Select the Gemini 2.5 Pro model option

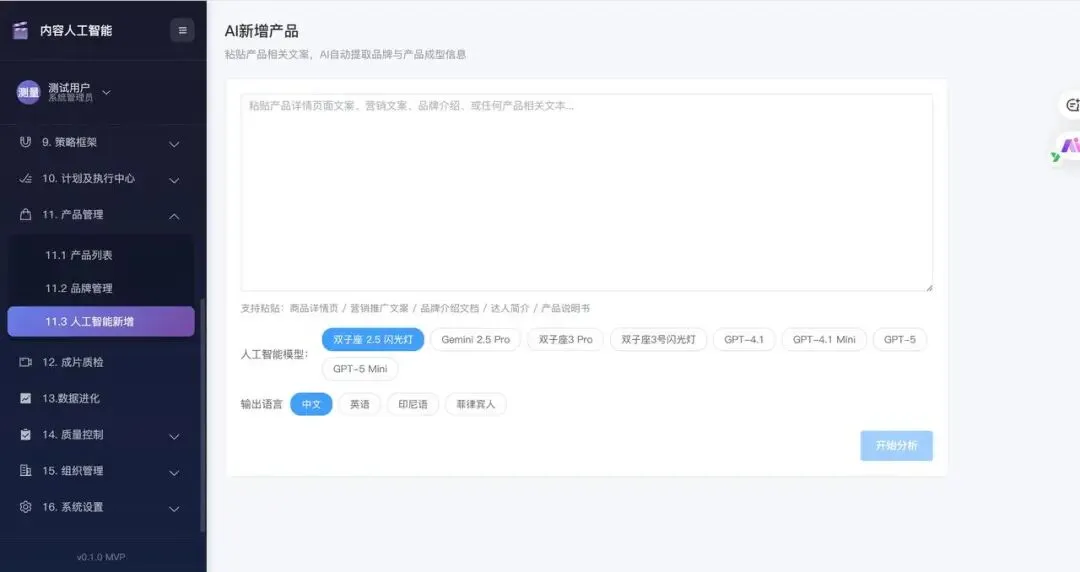[x=475, y=340]
